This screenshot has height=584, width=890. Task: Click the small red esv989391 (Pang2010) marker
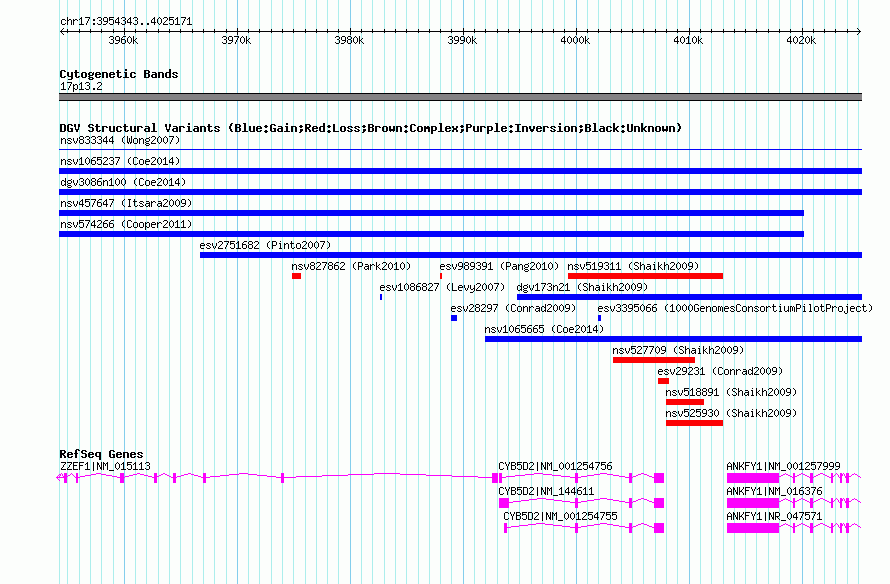pyautogui.click(x=441, y=276)
